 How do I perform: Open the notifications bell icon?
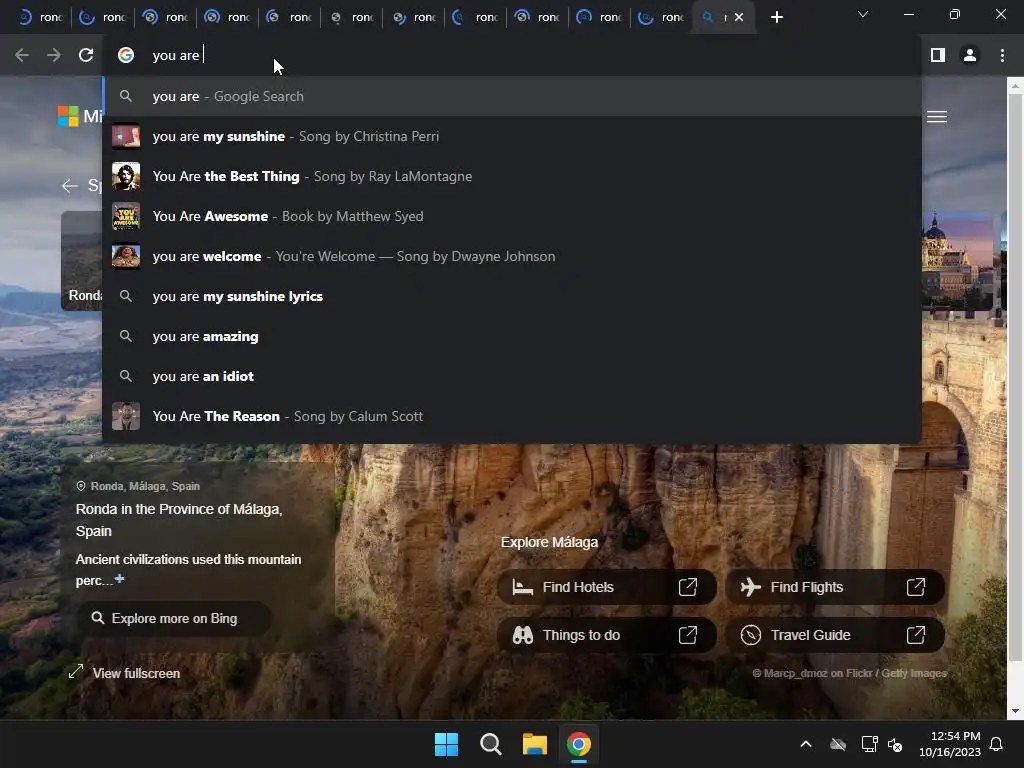(x=997, y=744)
